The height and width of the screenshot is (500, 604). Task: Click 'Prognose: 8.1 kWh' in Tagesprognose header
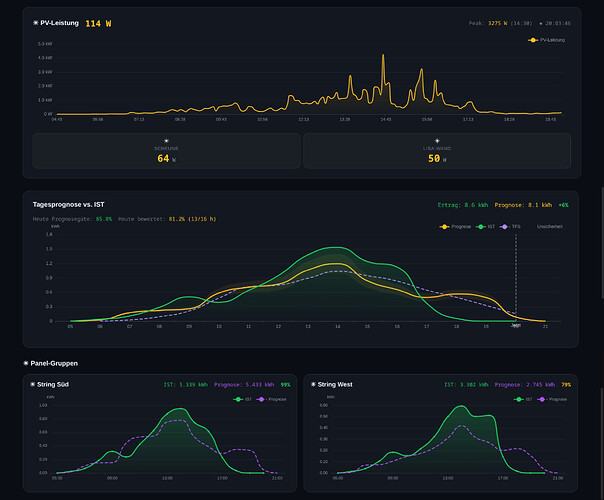[x=523, y=205]
